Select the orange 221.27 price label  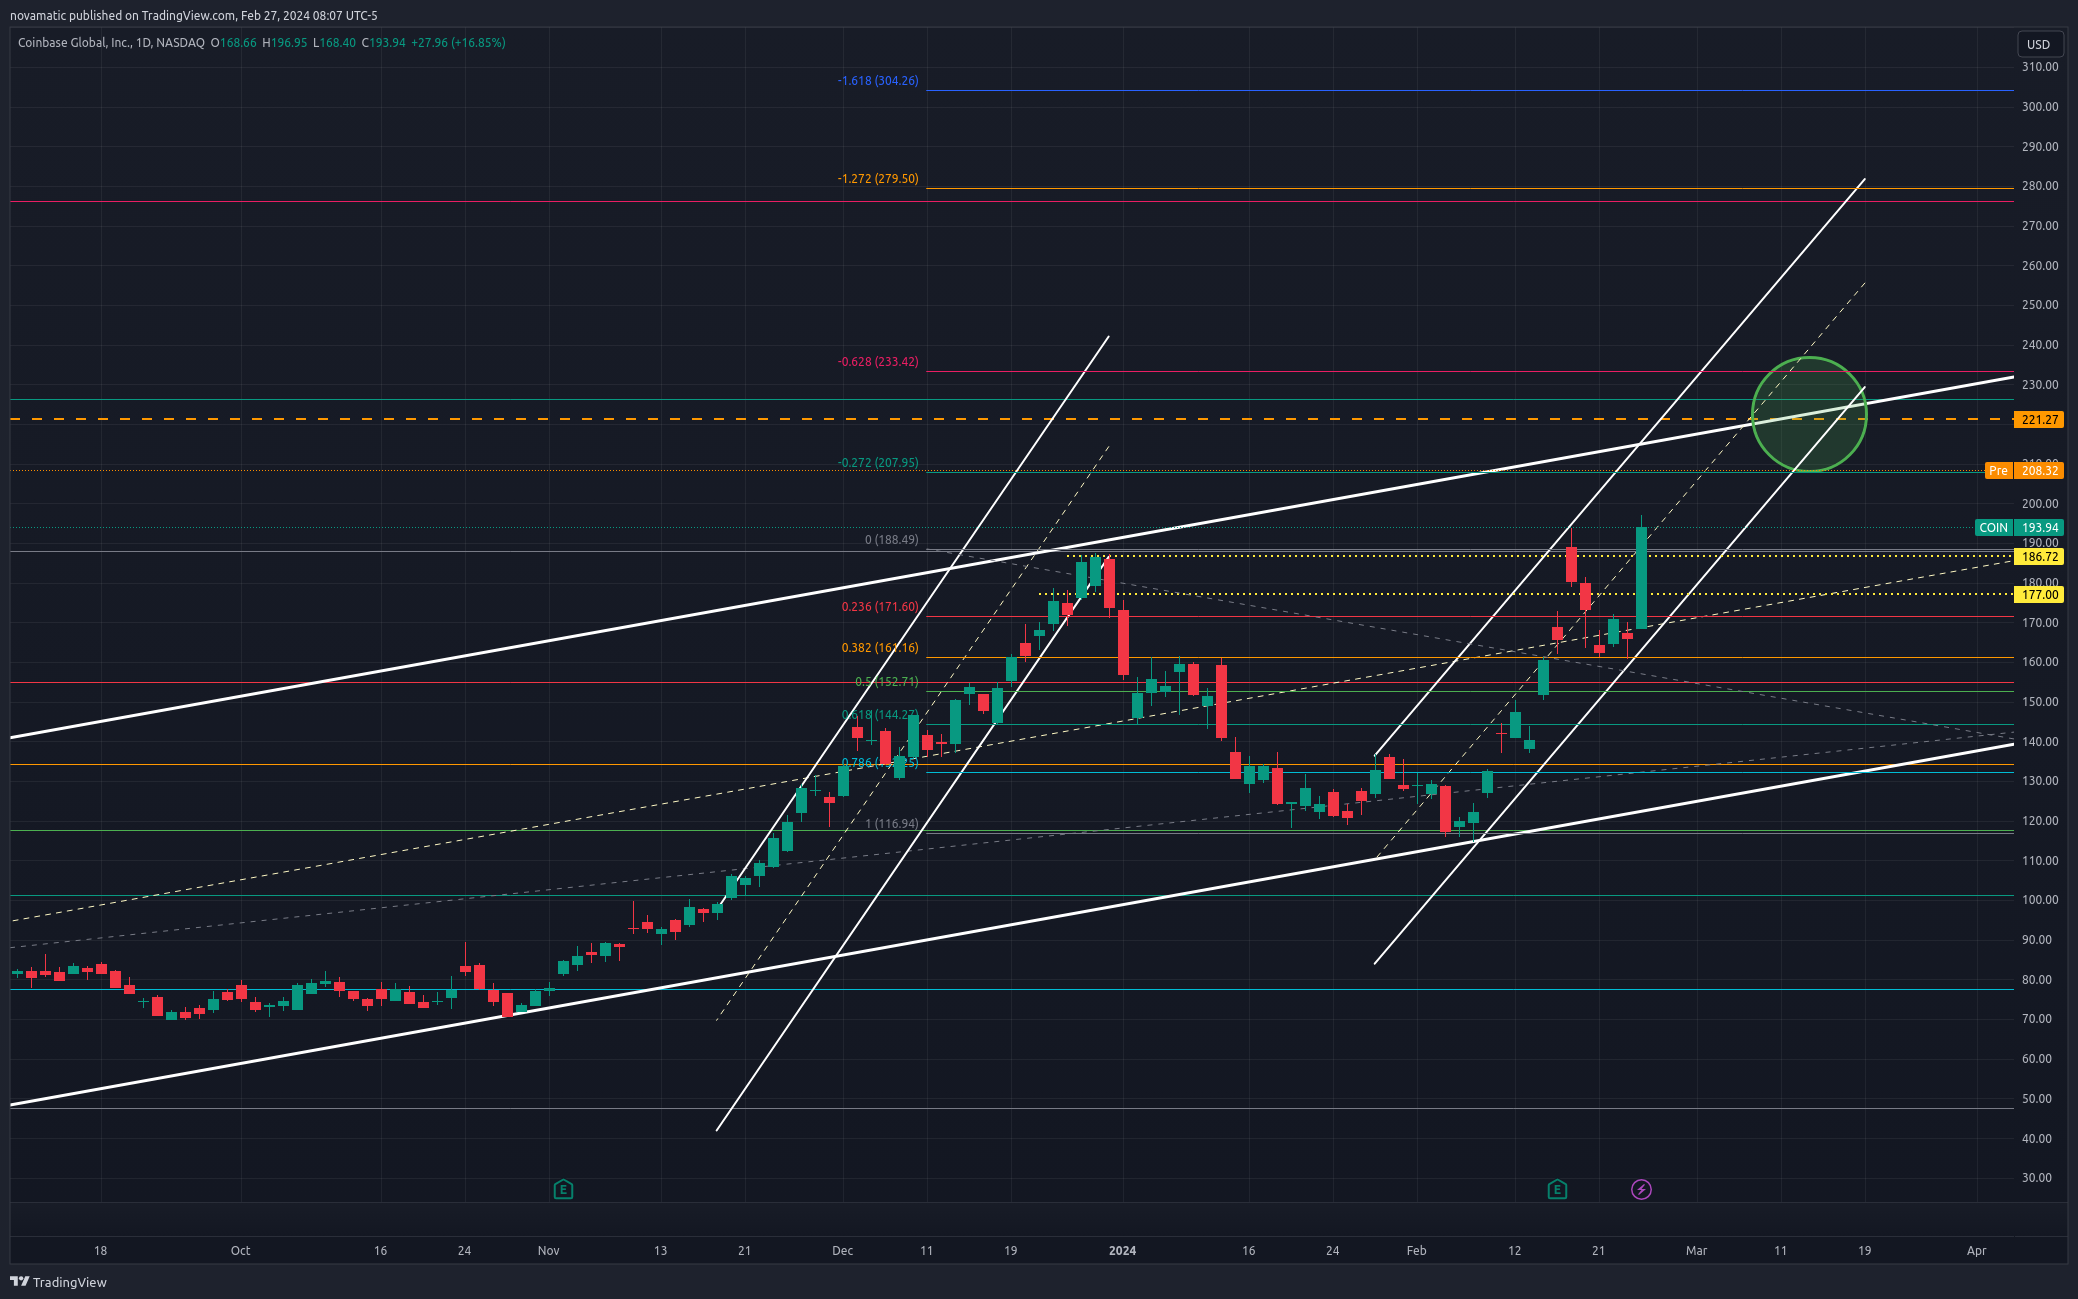click(2039, 419)
